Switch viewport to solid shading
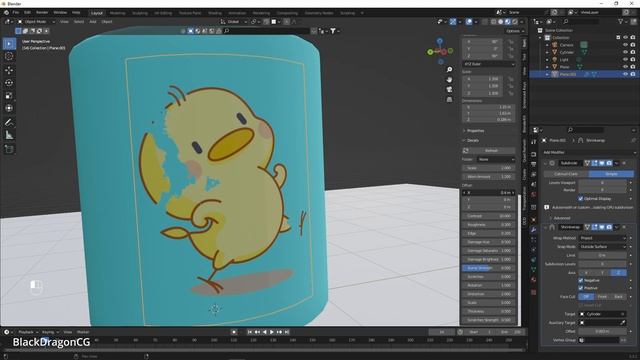This screenshot has width=640, height=360. (x=500, y=22)
